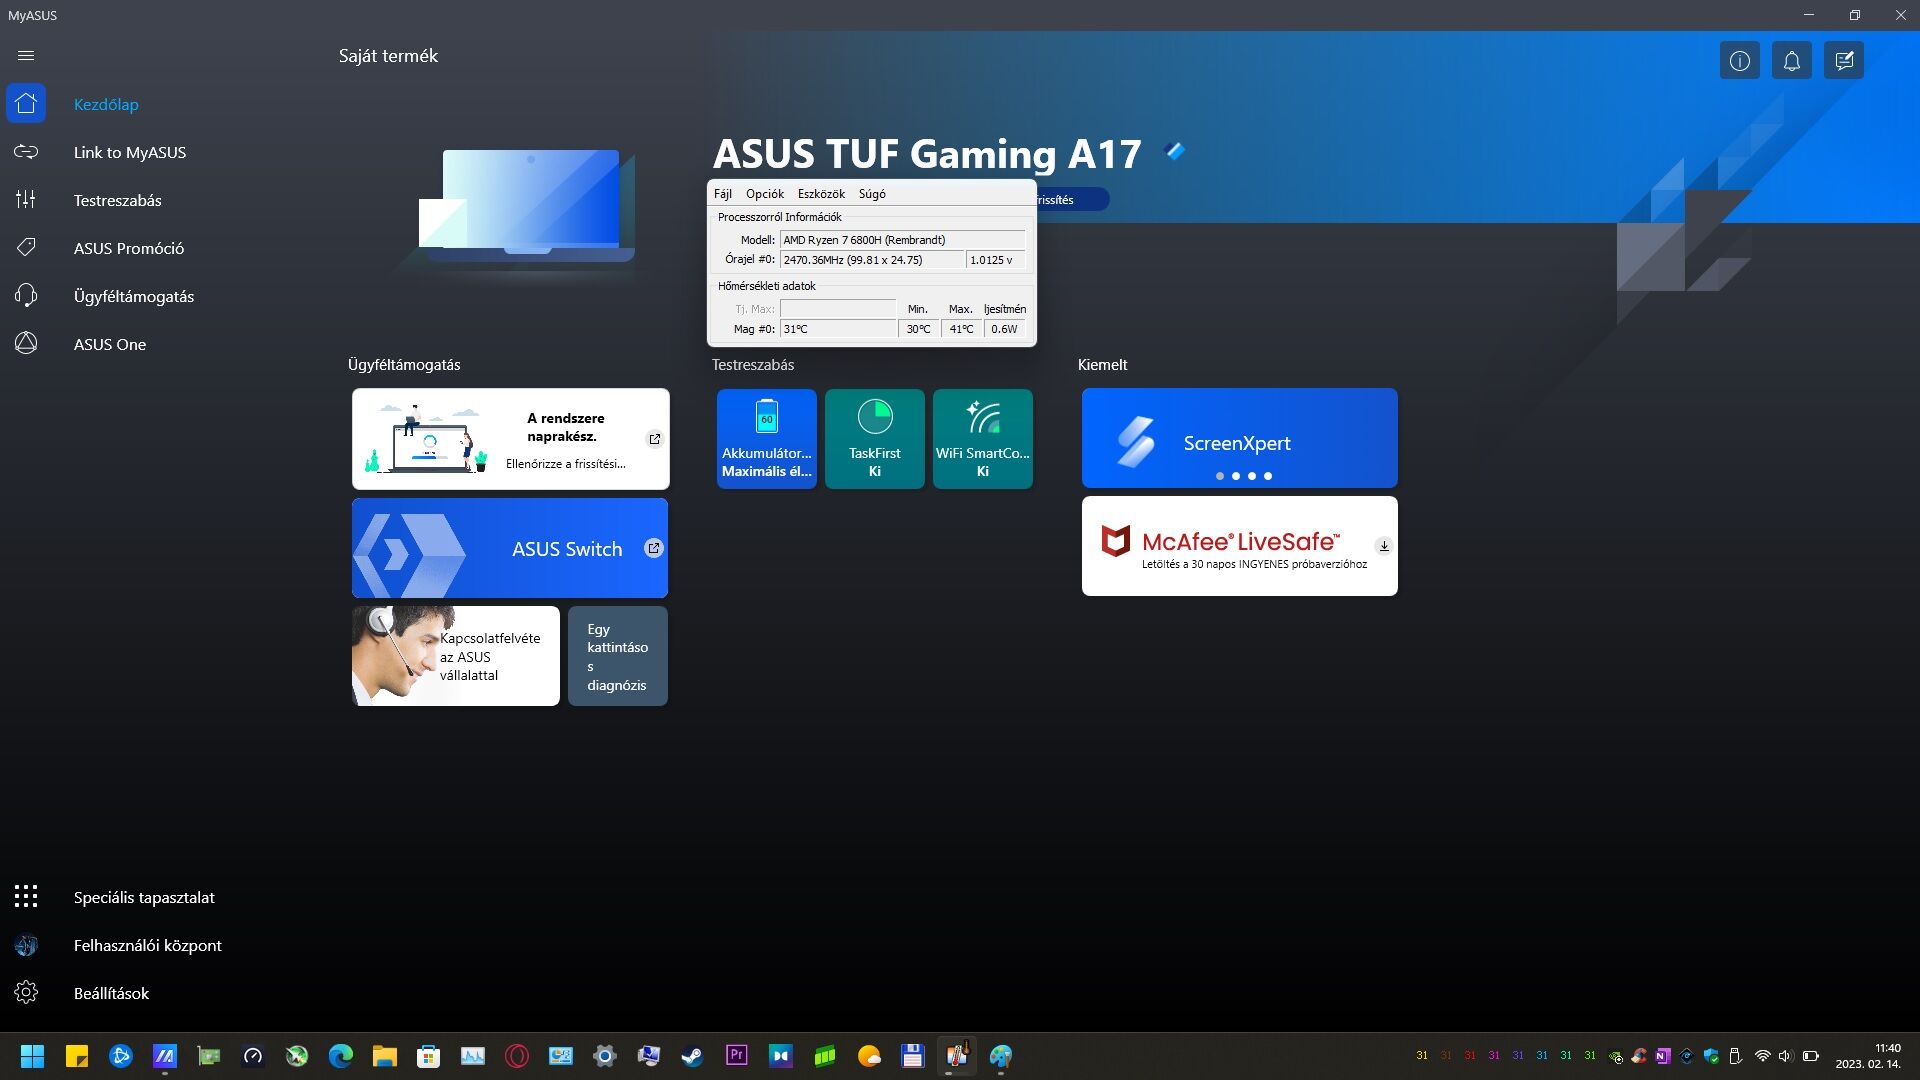
Task: Click update card external-link icon
Action: click(655, 439)
